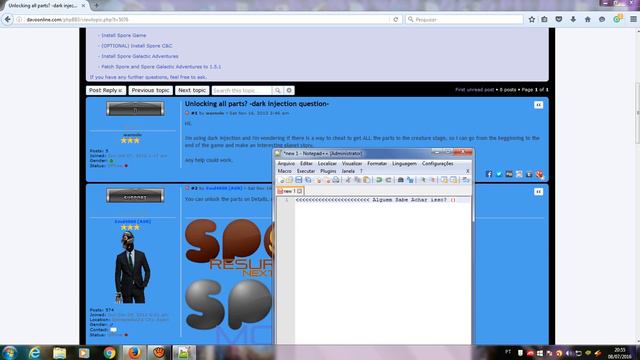Click Notepad++ Paste clipboard icon
Screen dimensions: 640x360
367,180
